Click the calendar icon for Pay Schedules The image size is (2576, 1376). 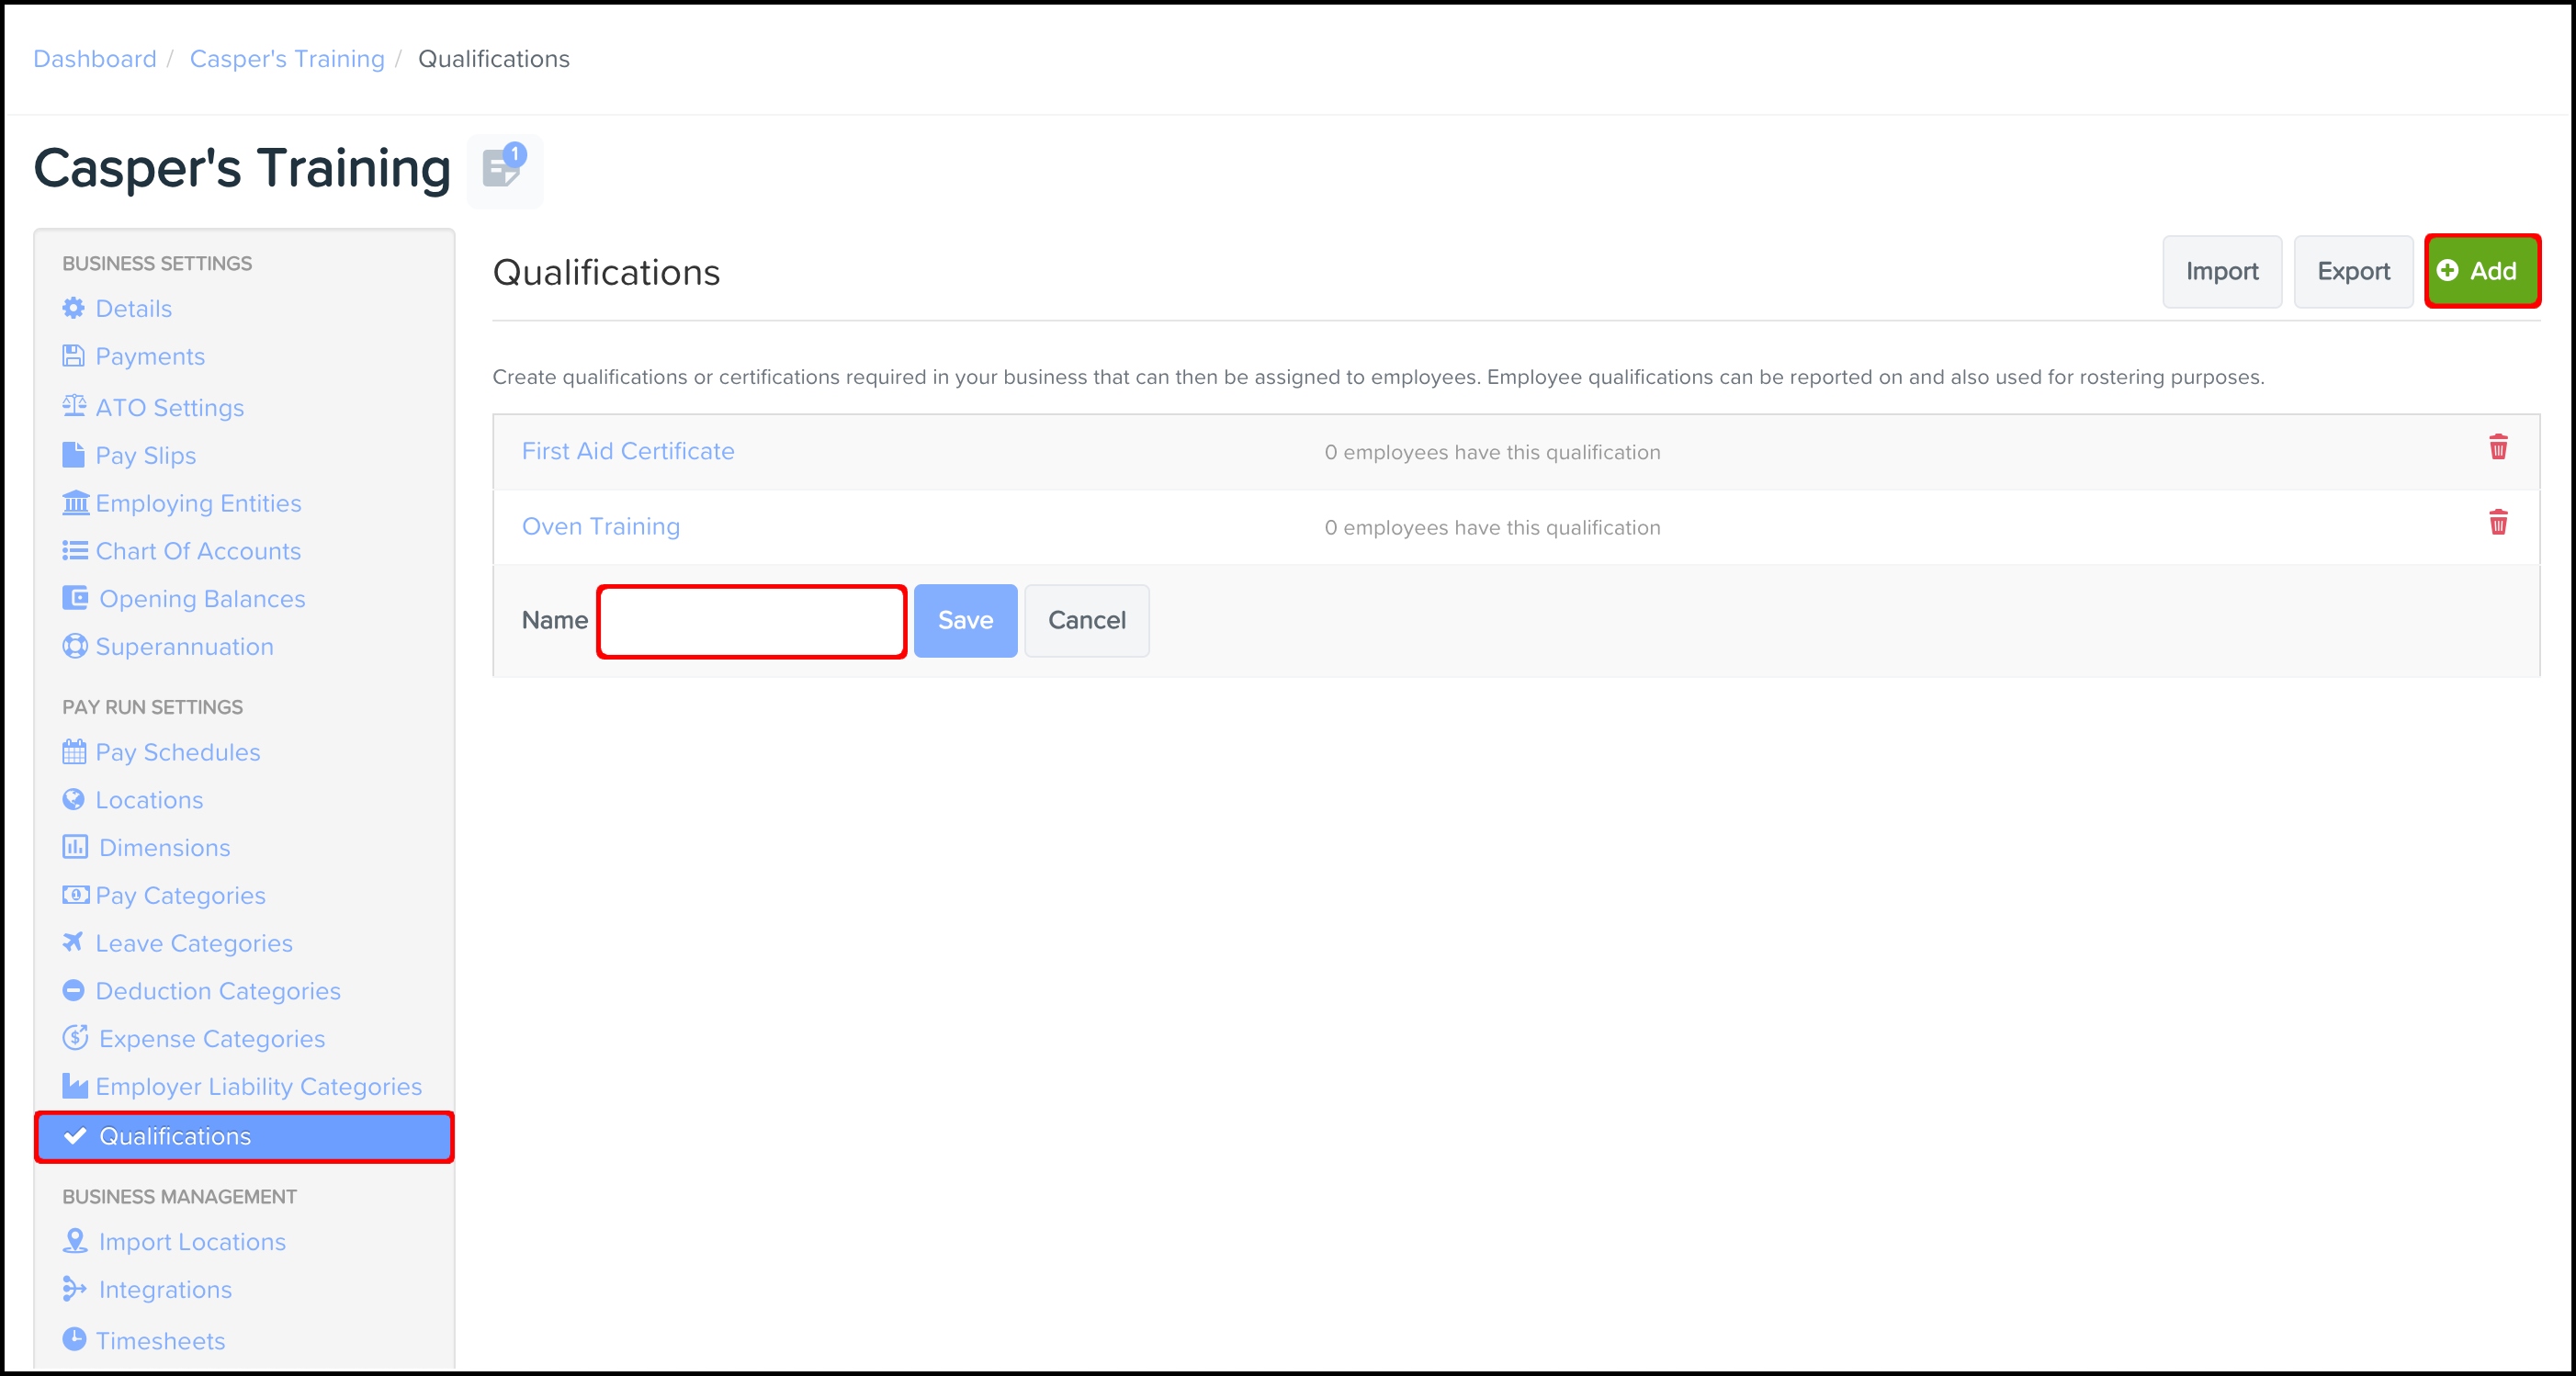coord(74,752)
